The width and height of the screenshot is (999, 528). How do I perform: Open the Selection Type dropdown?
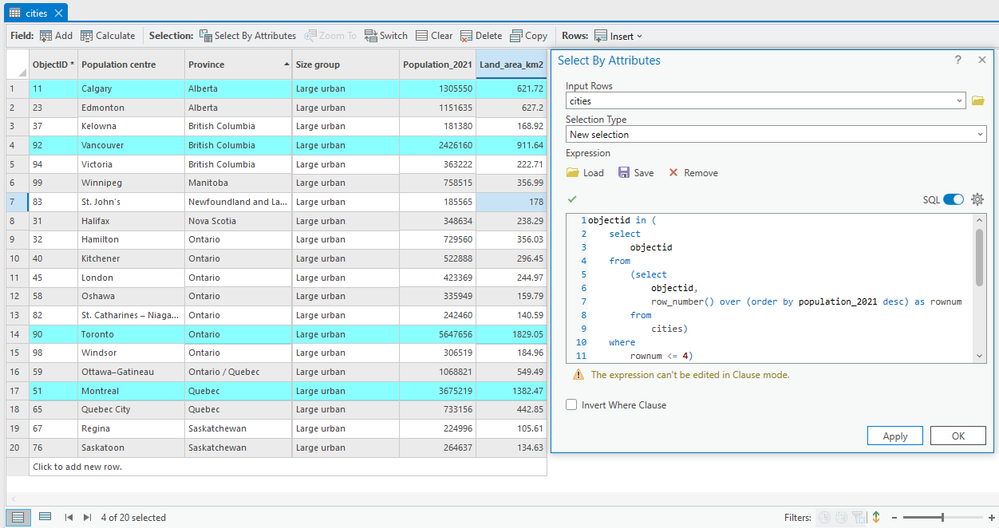[979, 134]
